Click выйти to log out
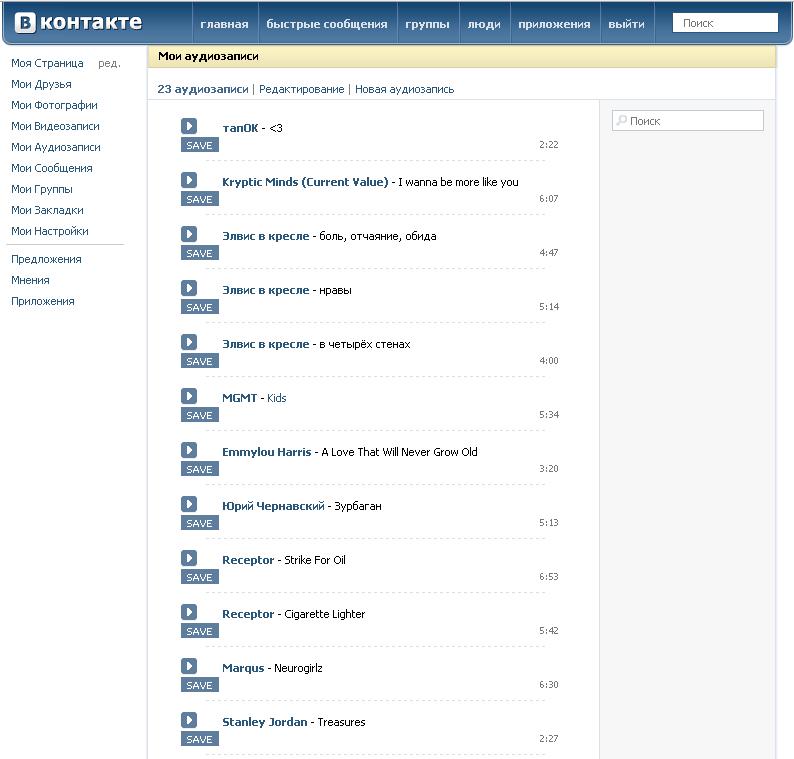 (x=626, y=24)
